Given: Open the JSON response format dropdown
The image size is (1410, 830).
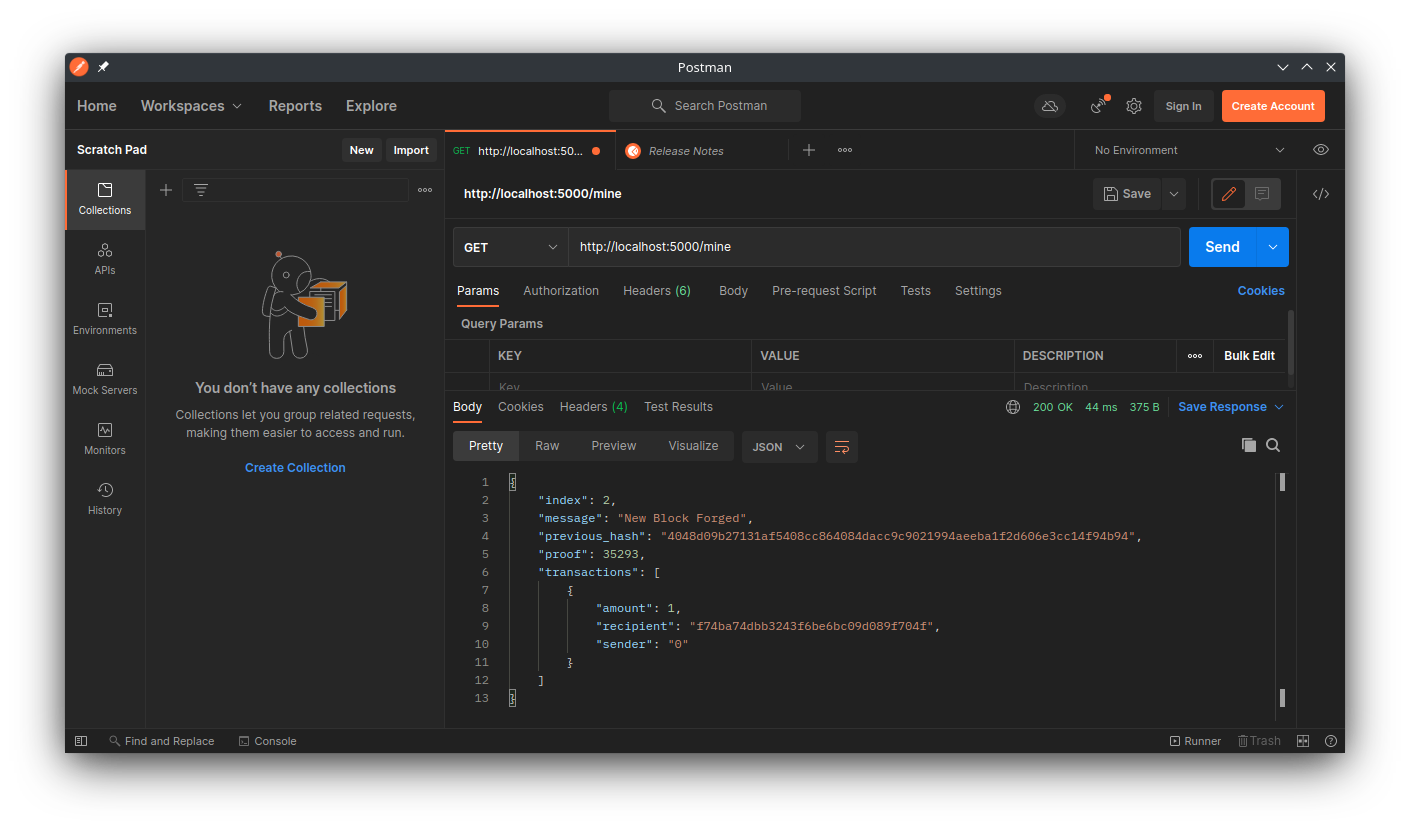Looking at the screenshot, I should pyautogui.click(x=779, y=446).
